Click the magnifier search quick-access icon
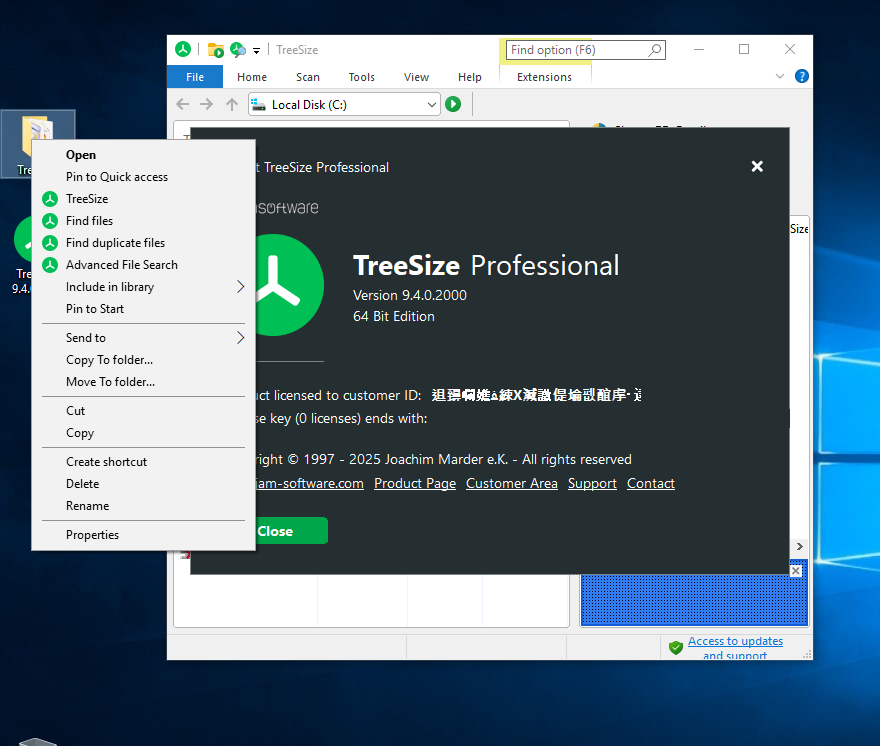The image size is (880, 746). click(238, 50)
